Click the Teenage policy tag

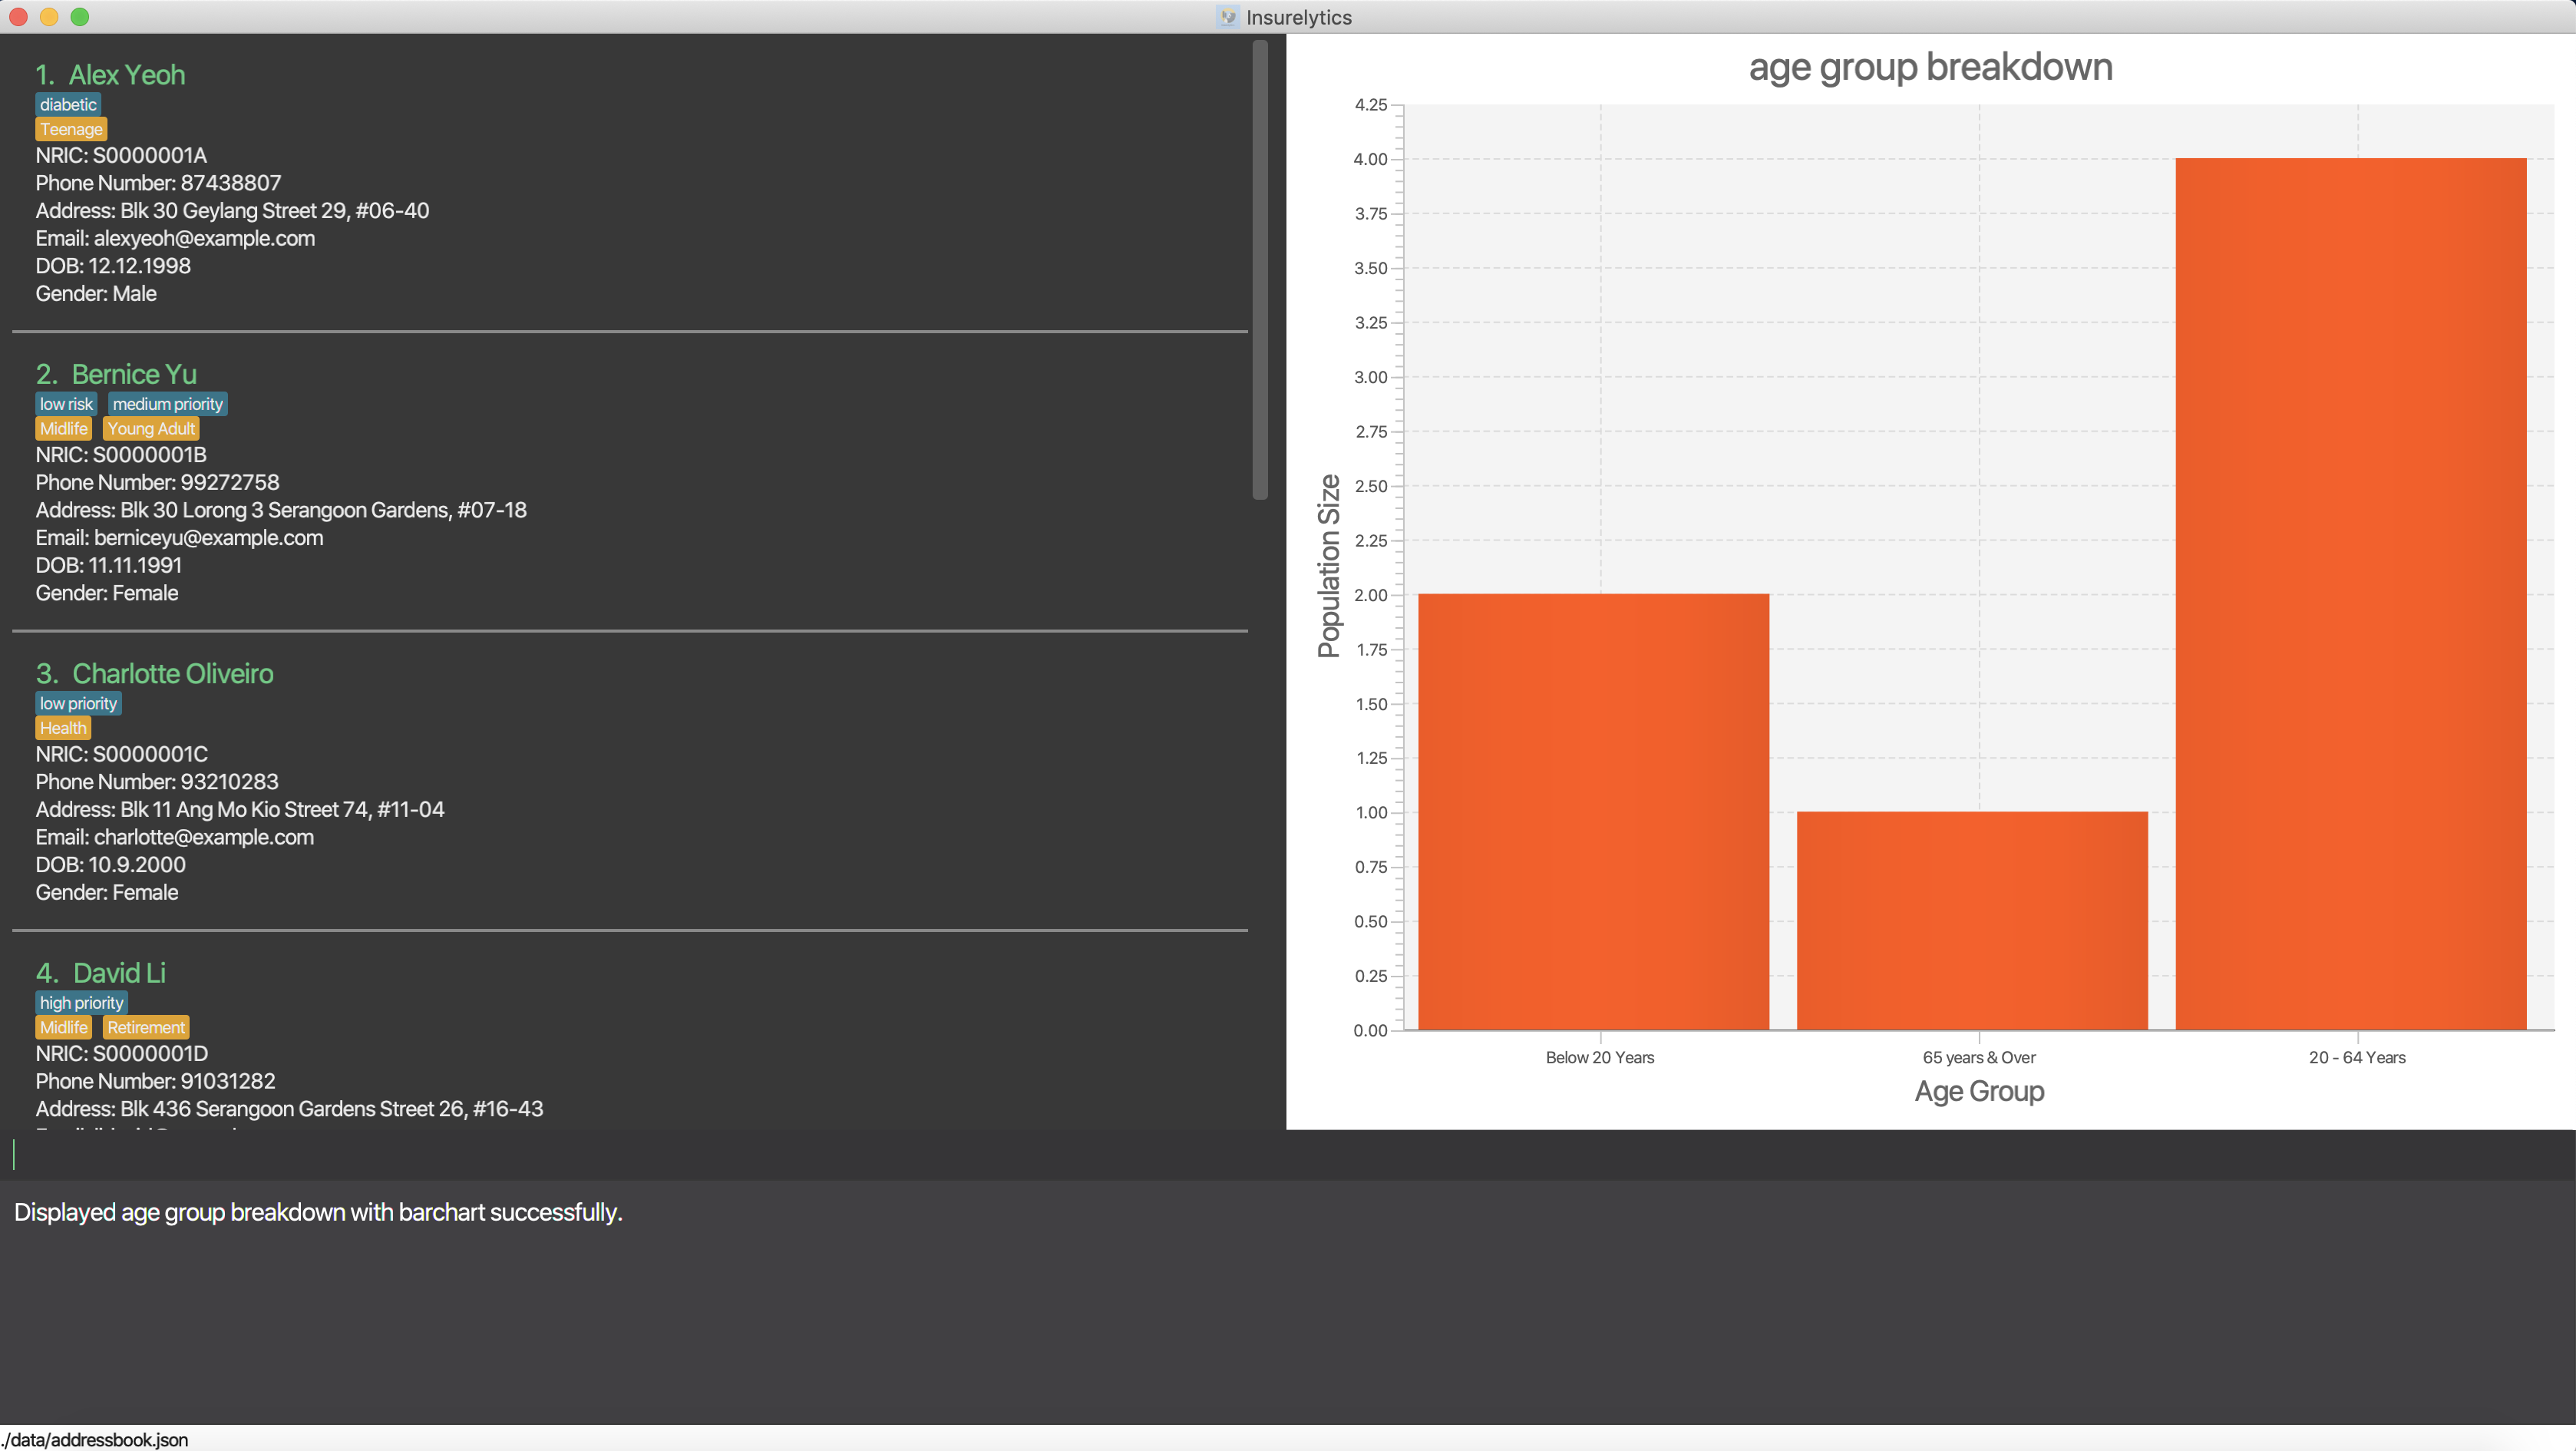pyautogui.click(x=71, y=130)
